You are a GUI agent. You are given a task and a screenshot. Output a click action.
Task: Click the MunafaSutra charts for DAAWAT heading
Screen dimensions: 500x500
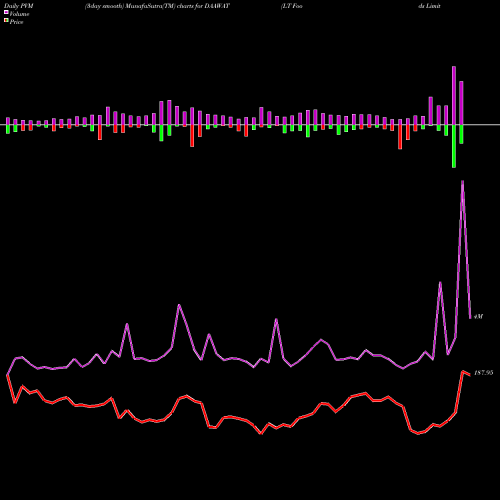tap(157, 6)
